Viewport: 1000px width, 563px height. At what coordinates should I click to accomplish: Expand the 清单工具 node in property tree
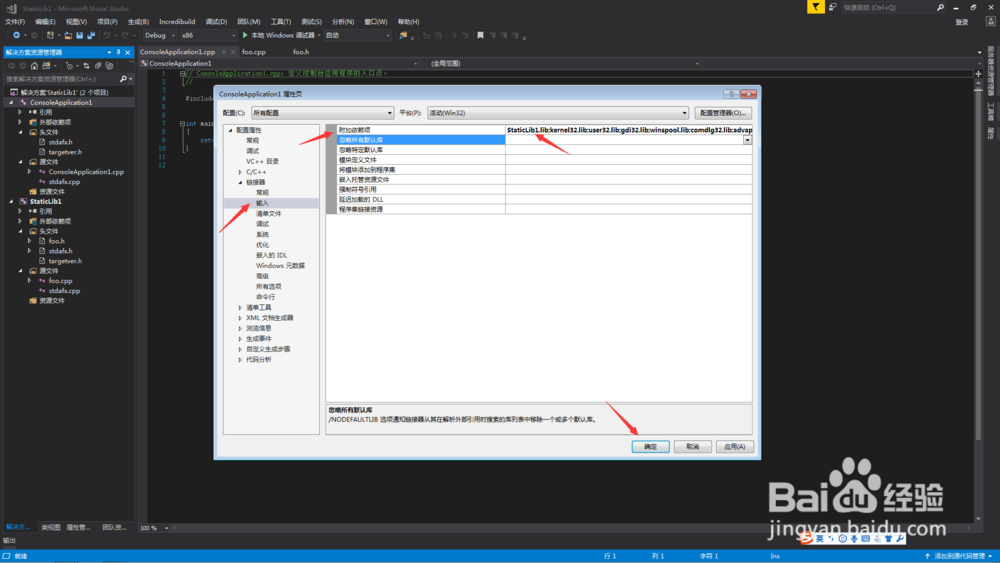240,307
